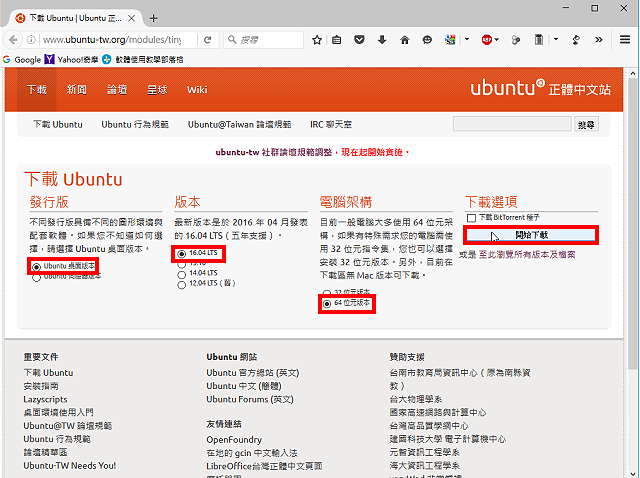Click the ubuntu 正體中文站 logo
The image size is (640, 478).
click(x=540, y=88)
